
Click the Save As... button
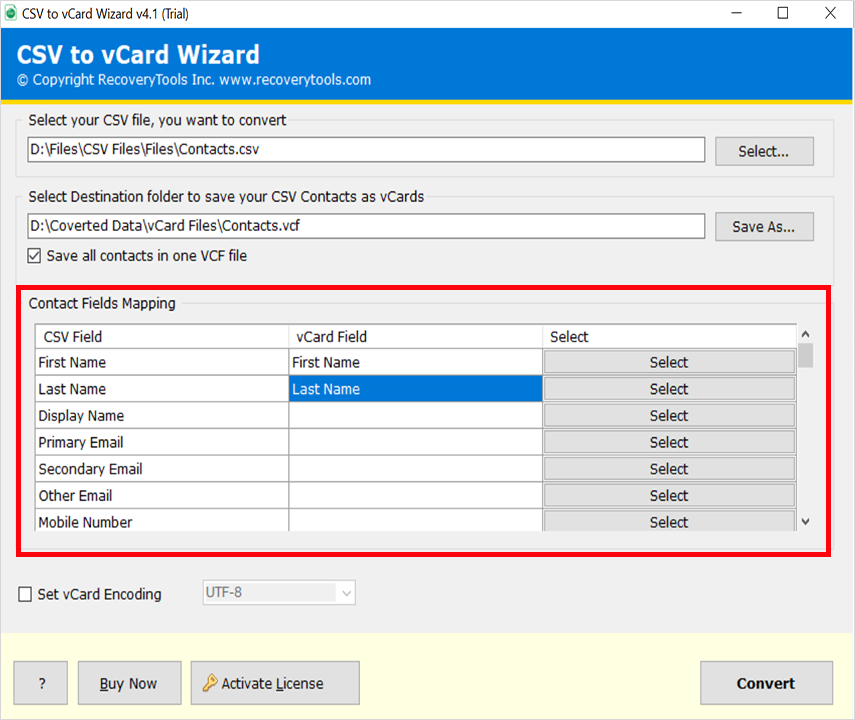pyautogui.click(x=764, y=227)
